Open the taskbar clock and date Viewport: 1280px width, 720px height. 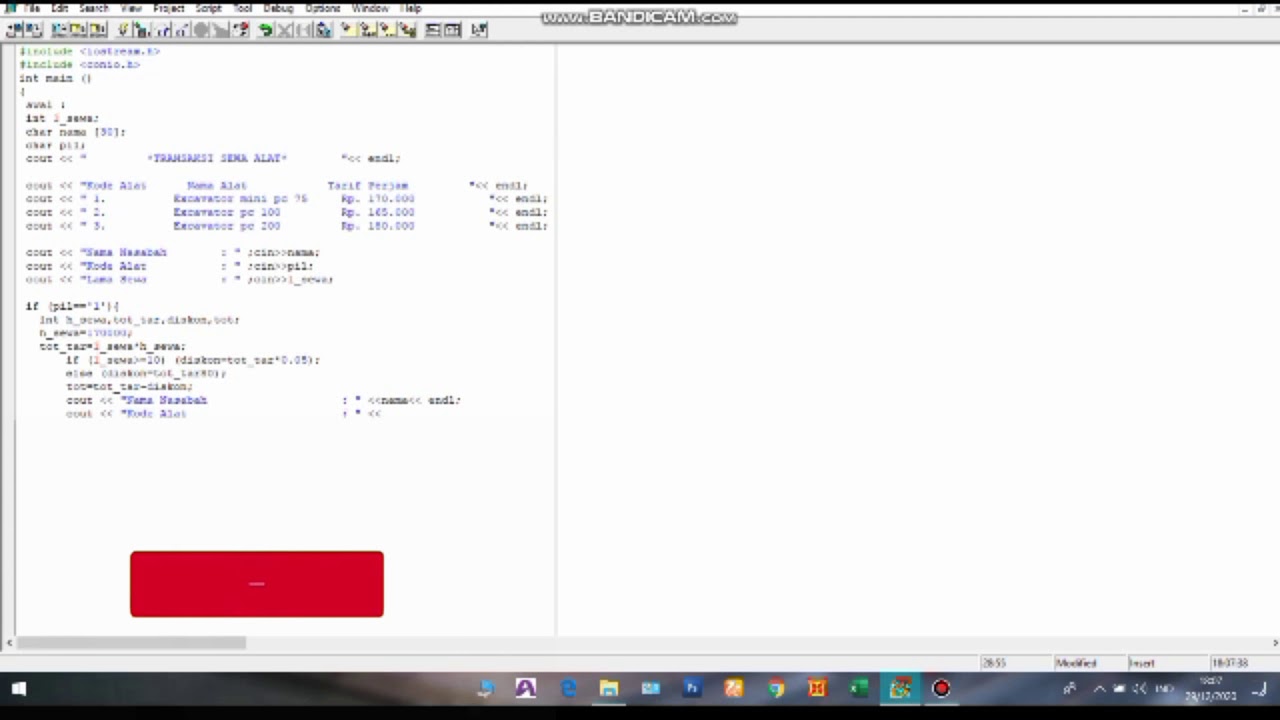pos(1211,688)
